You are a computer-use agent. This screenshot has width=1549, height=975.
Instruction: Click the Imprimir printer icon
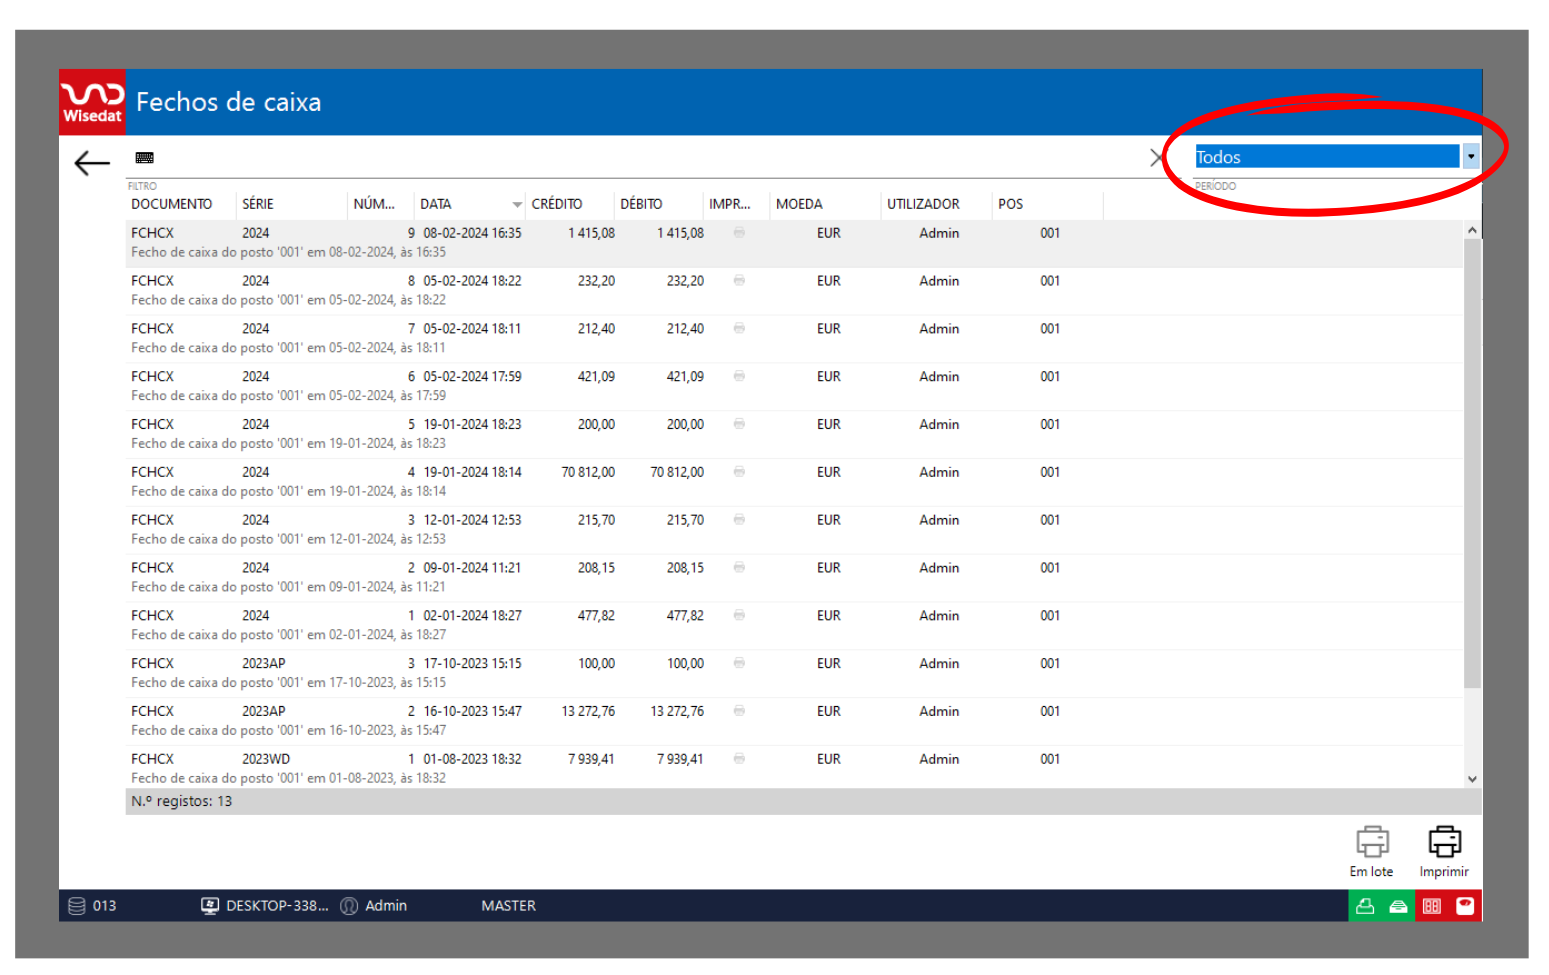pyautogui.click(x=1443, y=842)
